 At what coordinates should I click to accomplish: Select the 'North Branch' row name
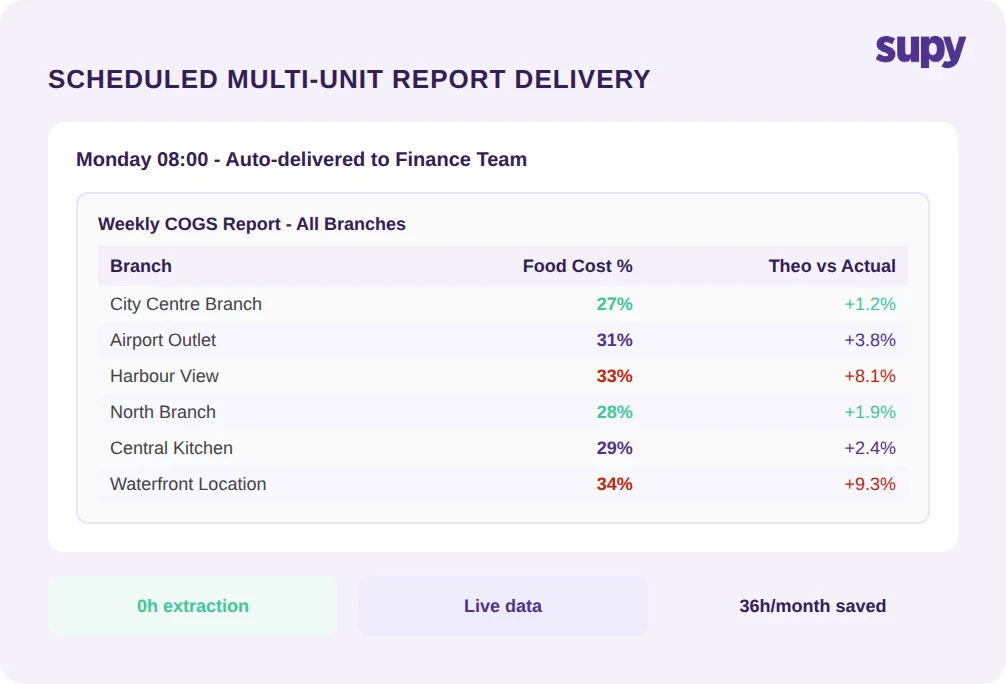click(x=163, y=412)
